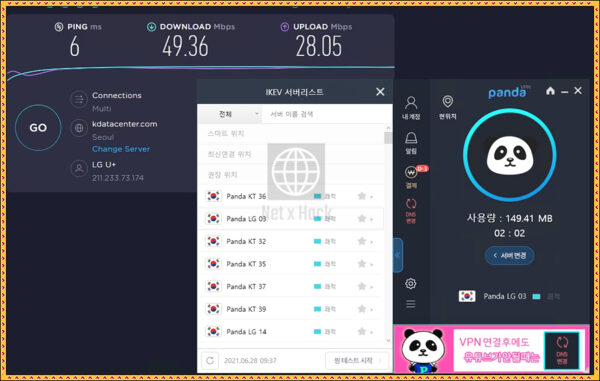Click the signal indicator of Panda KT 32
This screenshot has height=381, width=600.
[317, 241]
